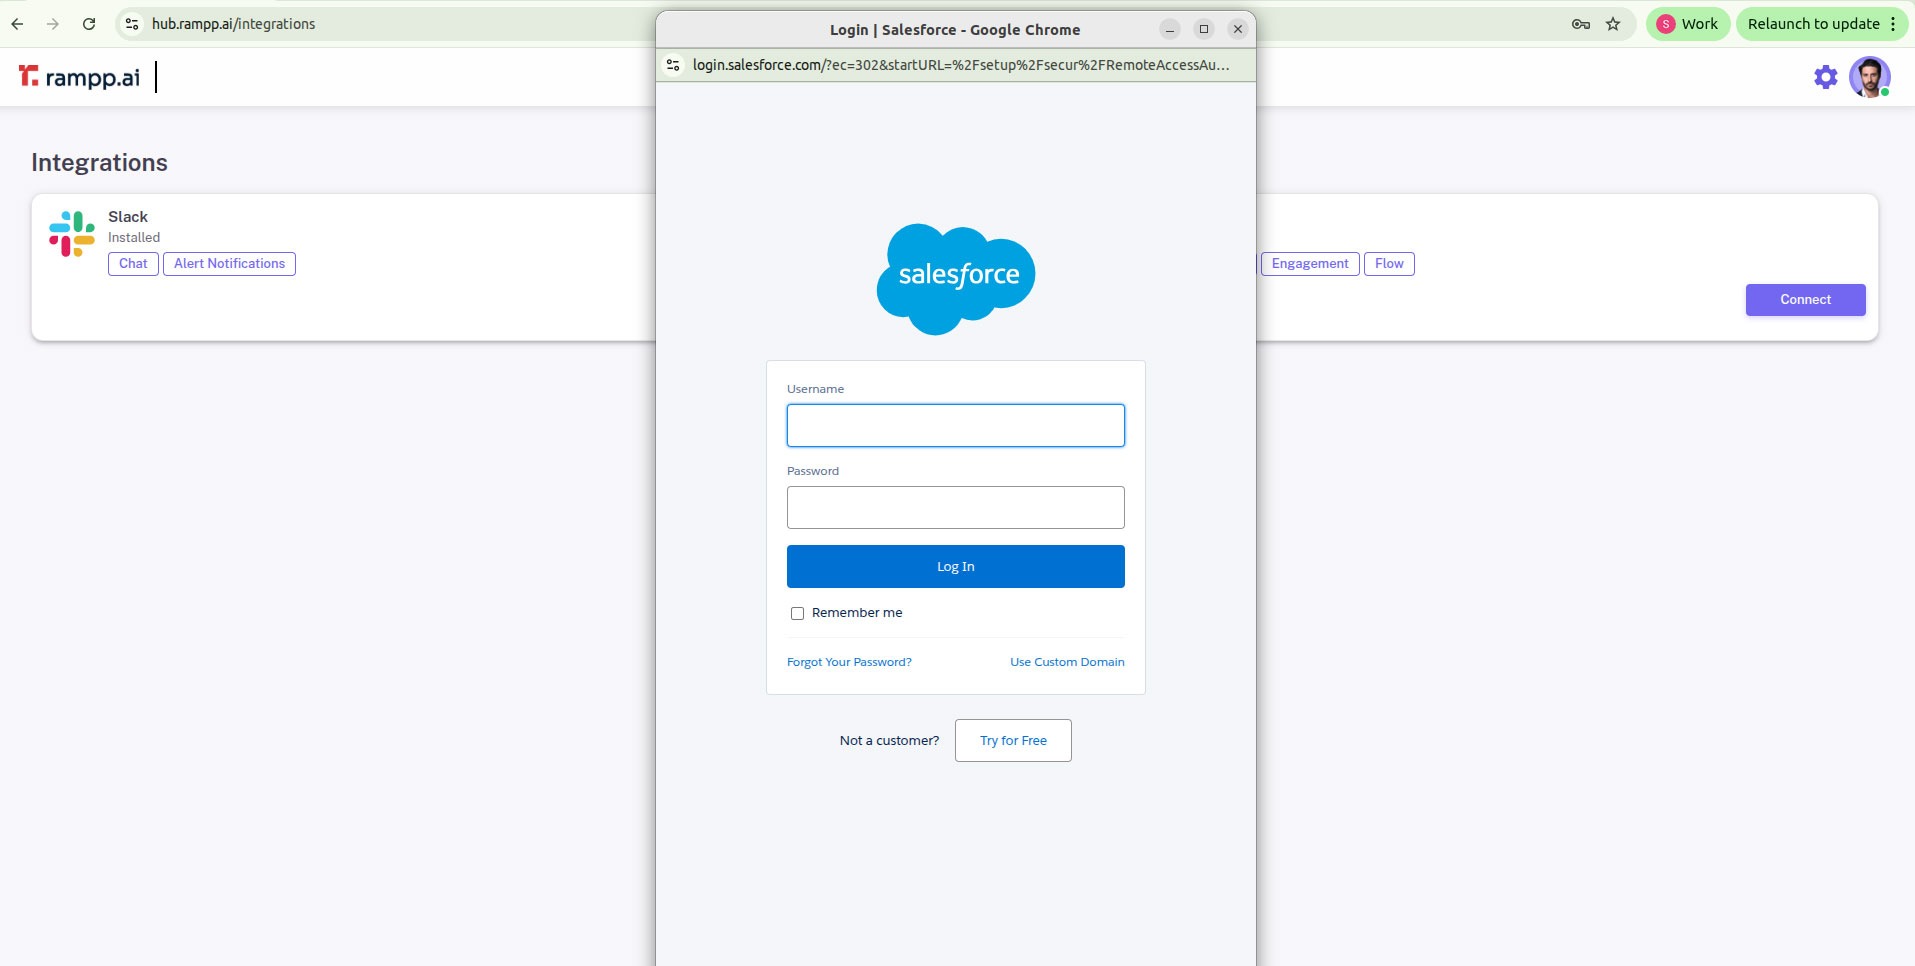Click the rampp.ai logo
The image size is (1915, 966).
point(79,77)
